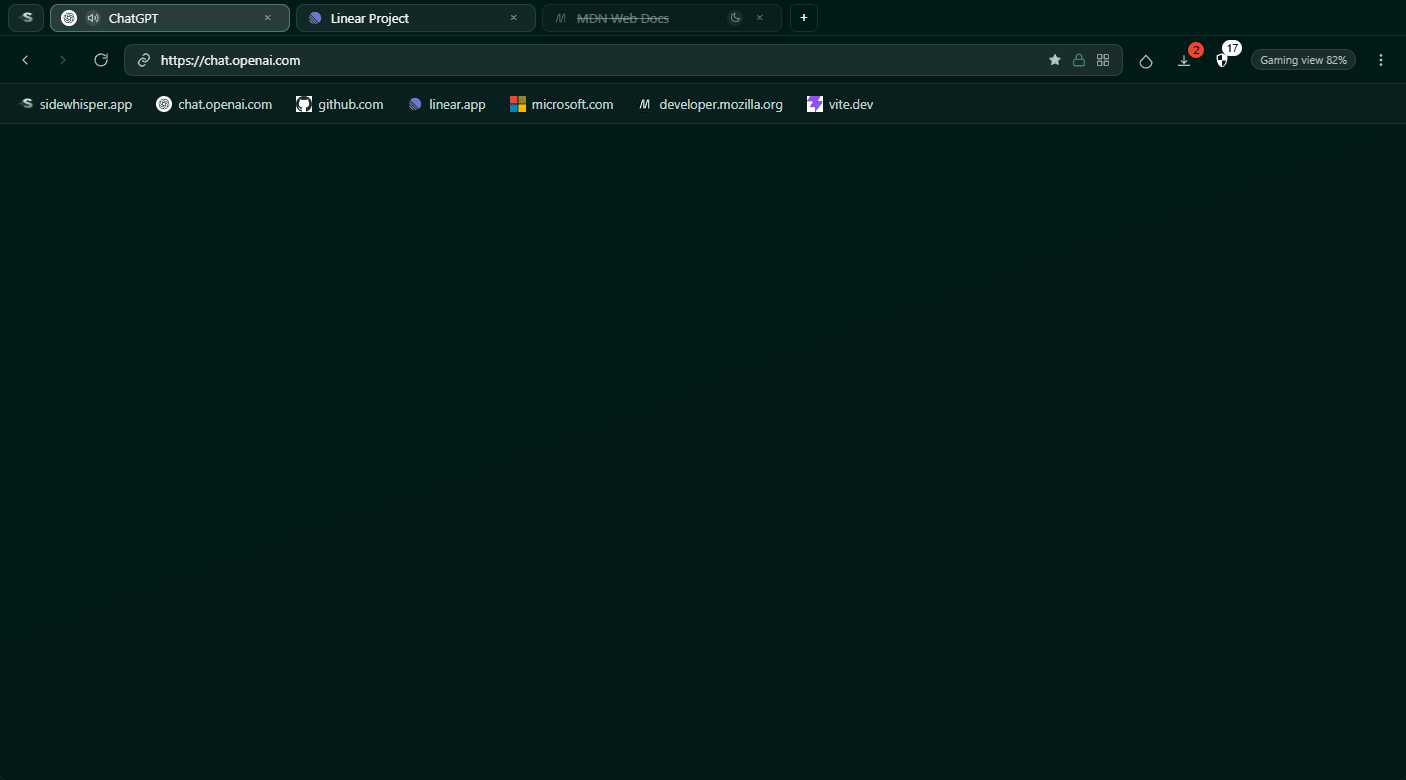
Task: Go back to the previous page
Action: [26, 60]
